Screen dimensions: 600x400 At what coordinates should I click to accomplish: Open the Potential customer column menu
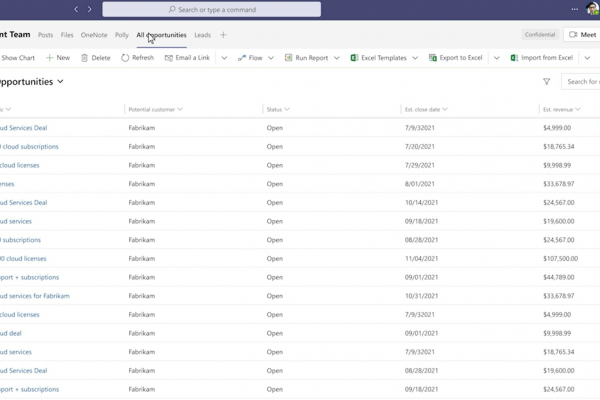click(x=180, y=109)
